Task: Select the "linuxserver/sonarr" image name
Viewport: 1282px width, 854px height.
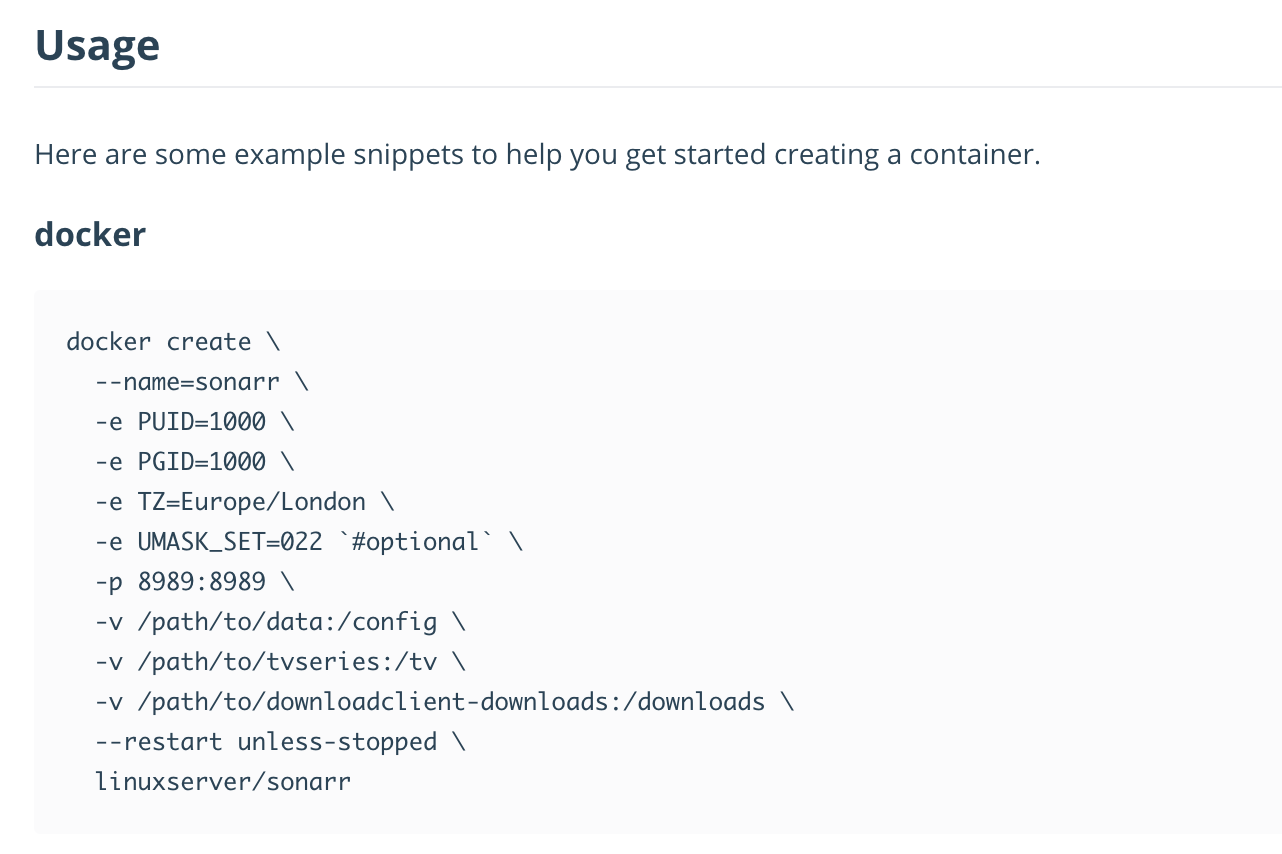Action: coord(222,781)
